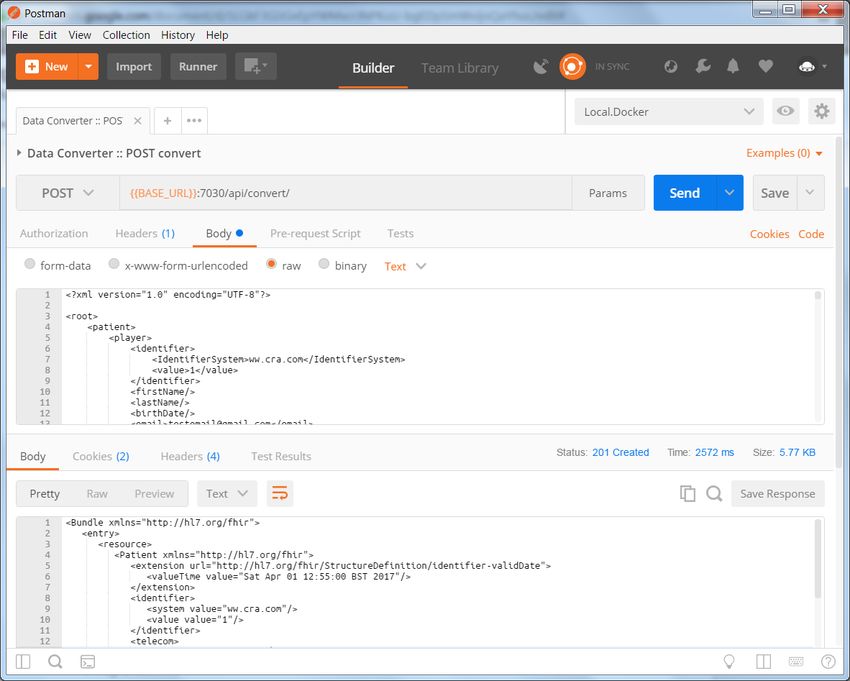Open the Local.Docker environment dropdown
Screen dimensions: 850x681
coord(669,112)
